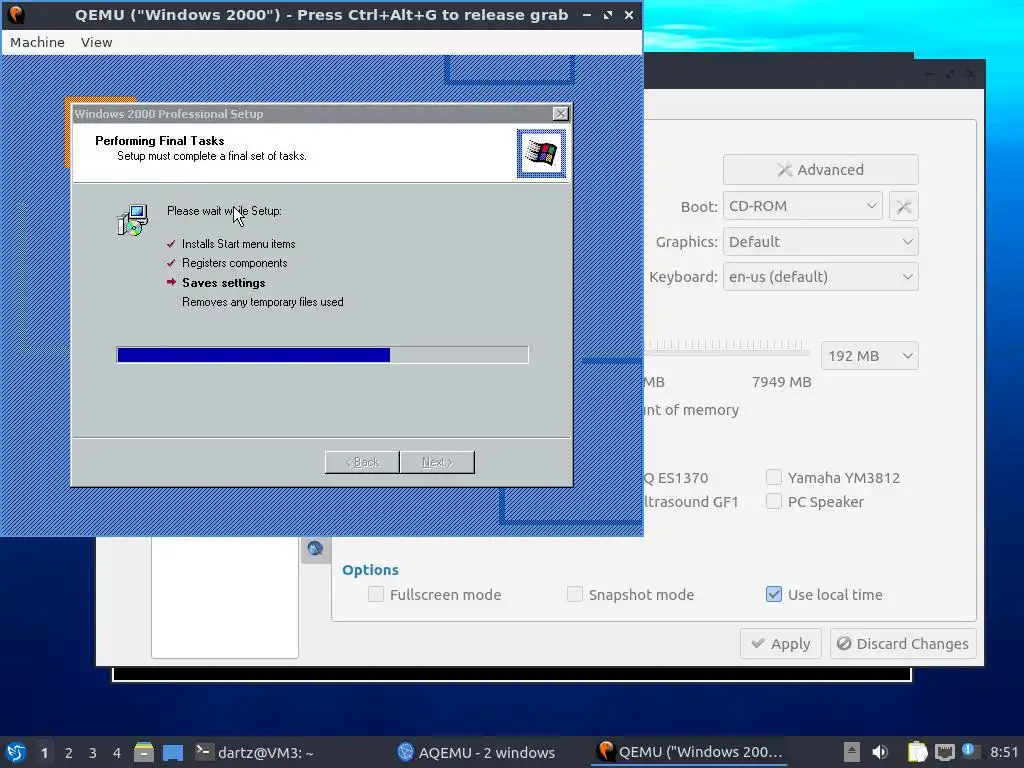Click the 'Installs Start menu items' line
The image size is (1024, 768).
click(238, 244)
